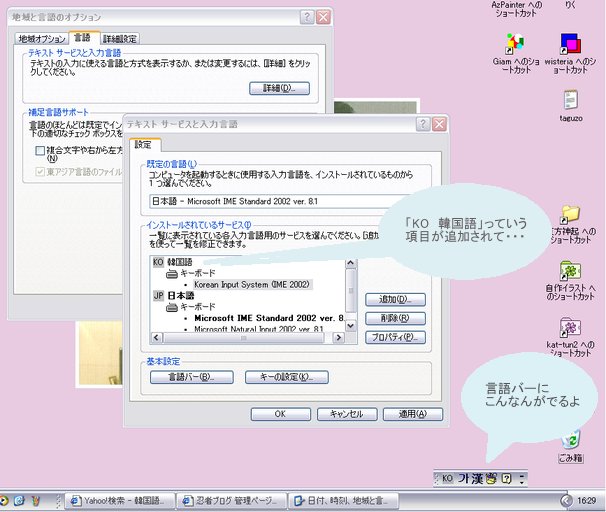Click the services list scroll-down arrow

[351, 326]
